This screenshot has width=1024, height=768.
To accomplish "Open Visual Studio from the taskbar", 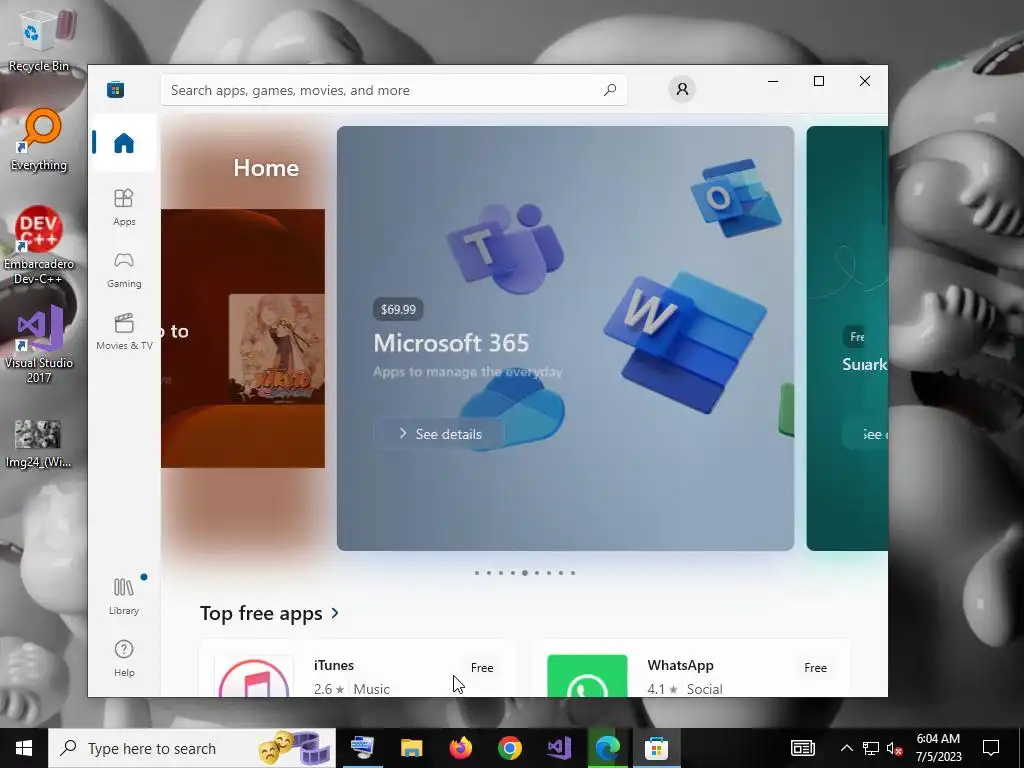I will pos(559,748).
